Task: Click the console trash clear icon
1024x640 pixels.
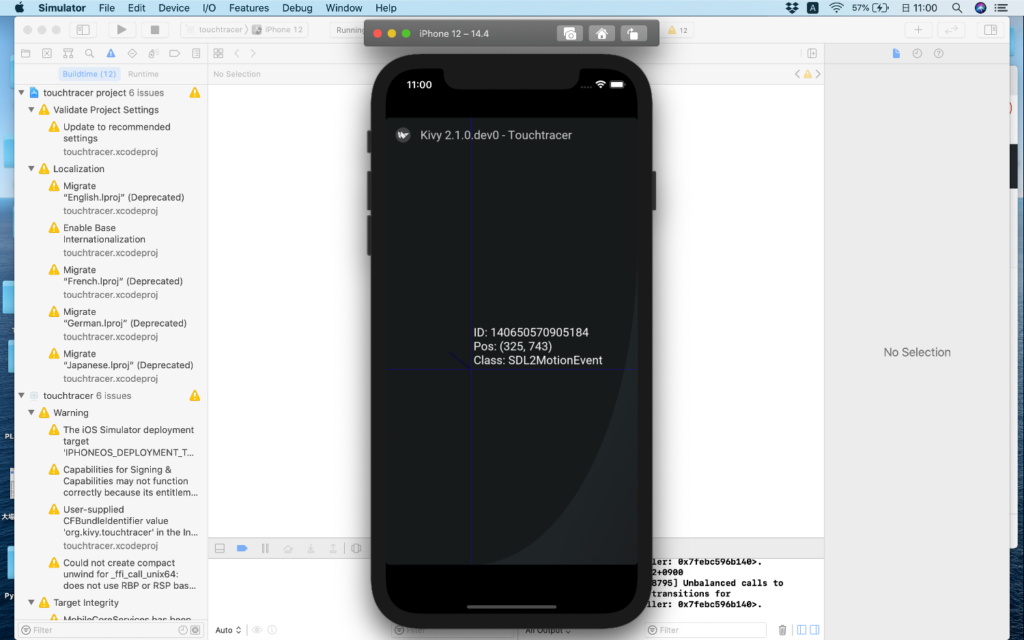Action: (782, 630)
